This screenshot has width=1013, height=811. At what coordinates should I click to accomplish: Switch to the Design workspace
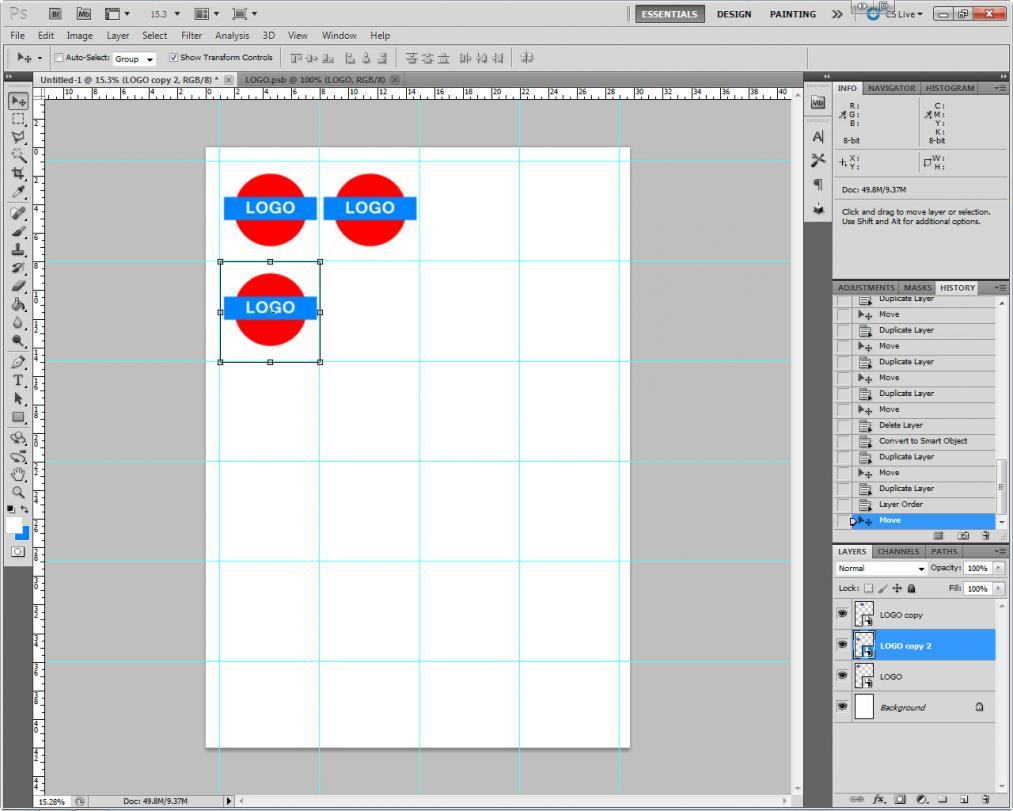point(734,14)
